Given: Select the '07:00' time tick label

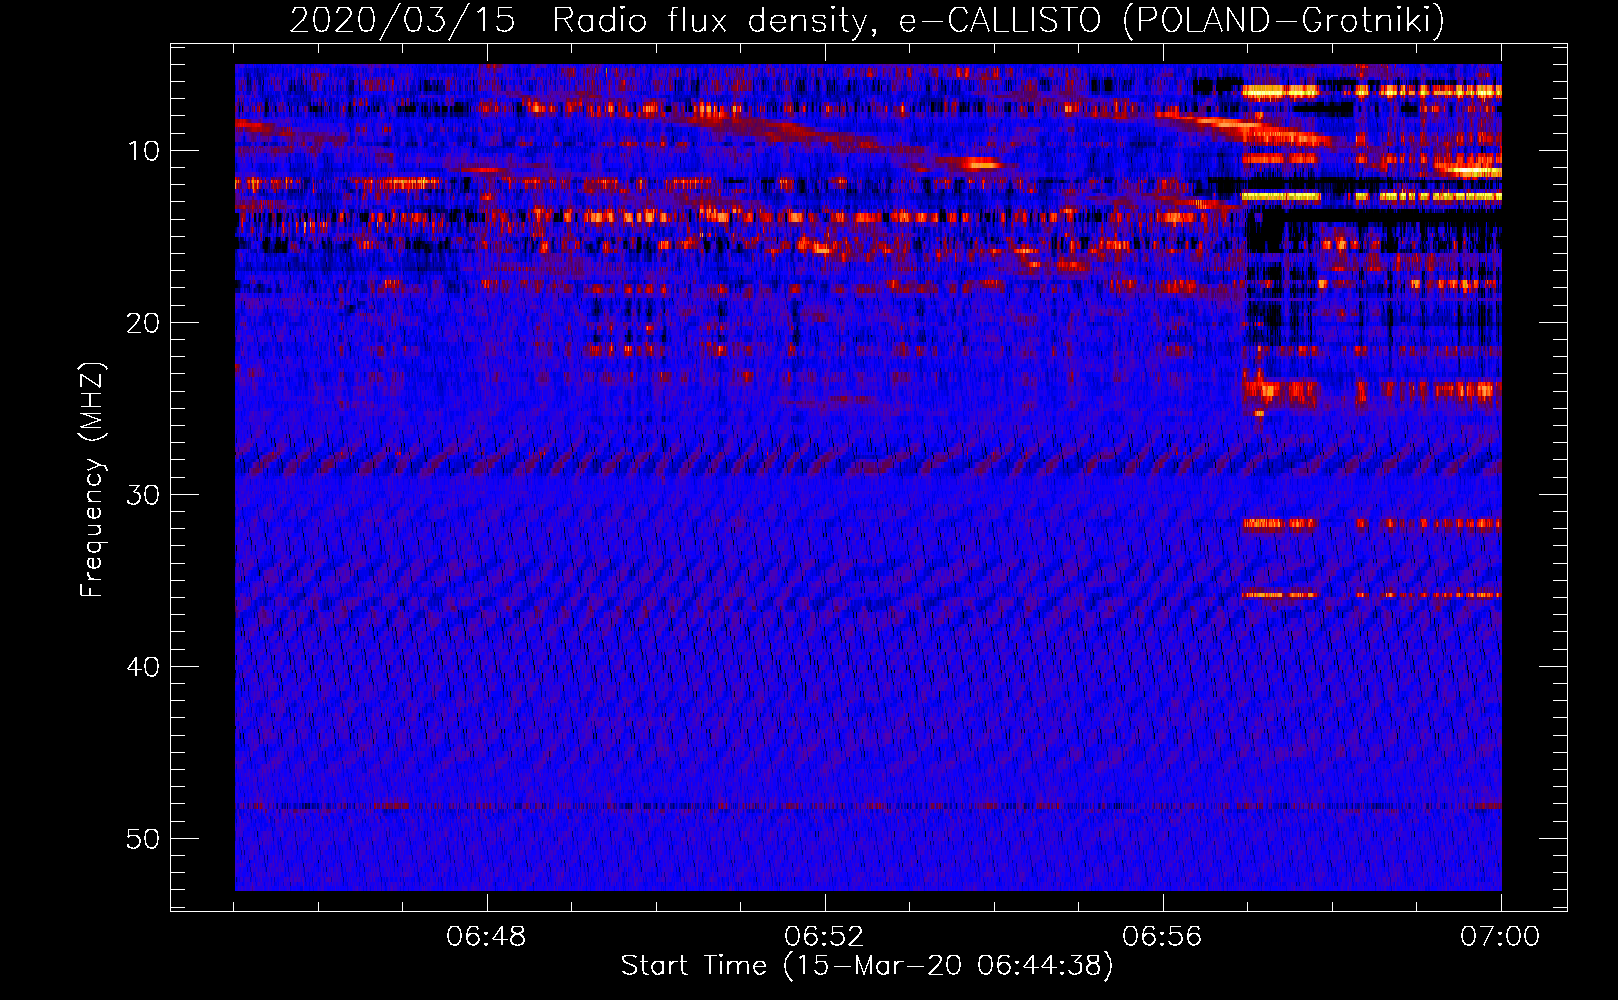Looking at the screenshot, I should [x=1500, y=937].
